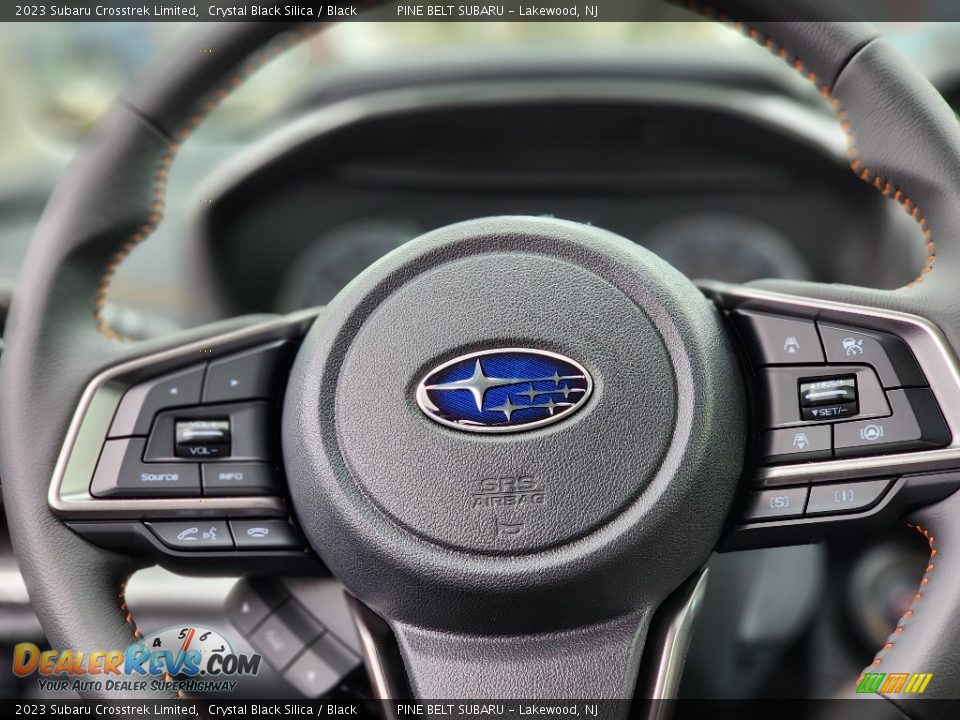Decrease following distance with the lower car-and-lanes button
The height and width of the screenshot is (720, 960).
pos(799,440)
